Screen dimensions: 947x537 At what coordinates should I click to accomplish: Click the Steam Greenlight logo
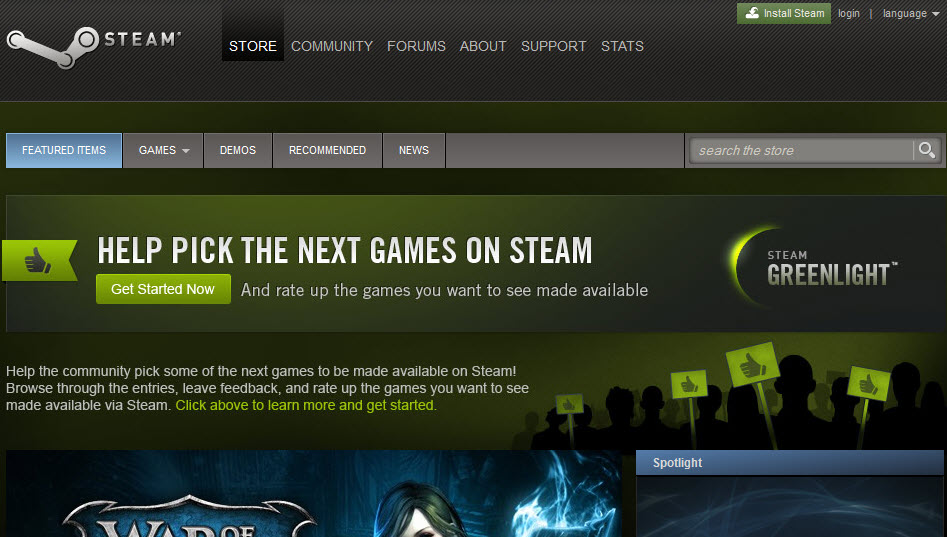(815, 266)
